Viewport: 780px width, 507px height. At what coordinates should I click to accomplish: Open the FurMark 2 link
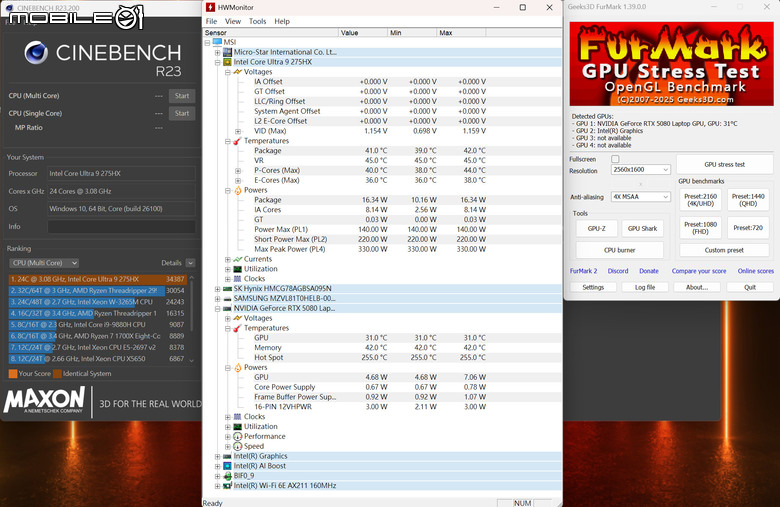coord(584,271)
